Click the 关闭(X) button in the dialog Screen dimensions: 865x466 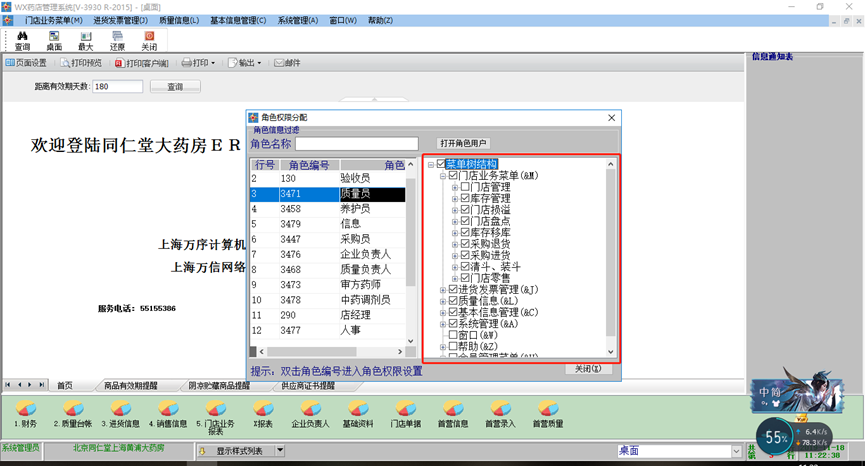click(x=589, y=368)
